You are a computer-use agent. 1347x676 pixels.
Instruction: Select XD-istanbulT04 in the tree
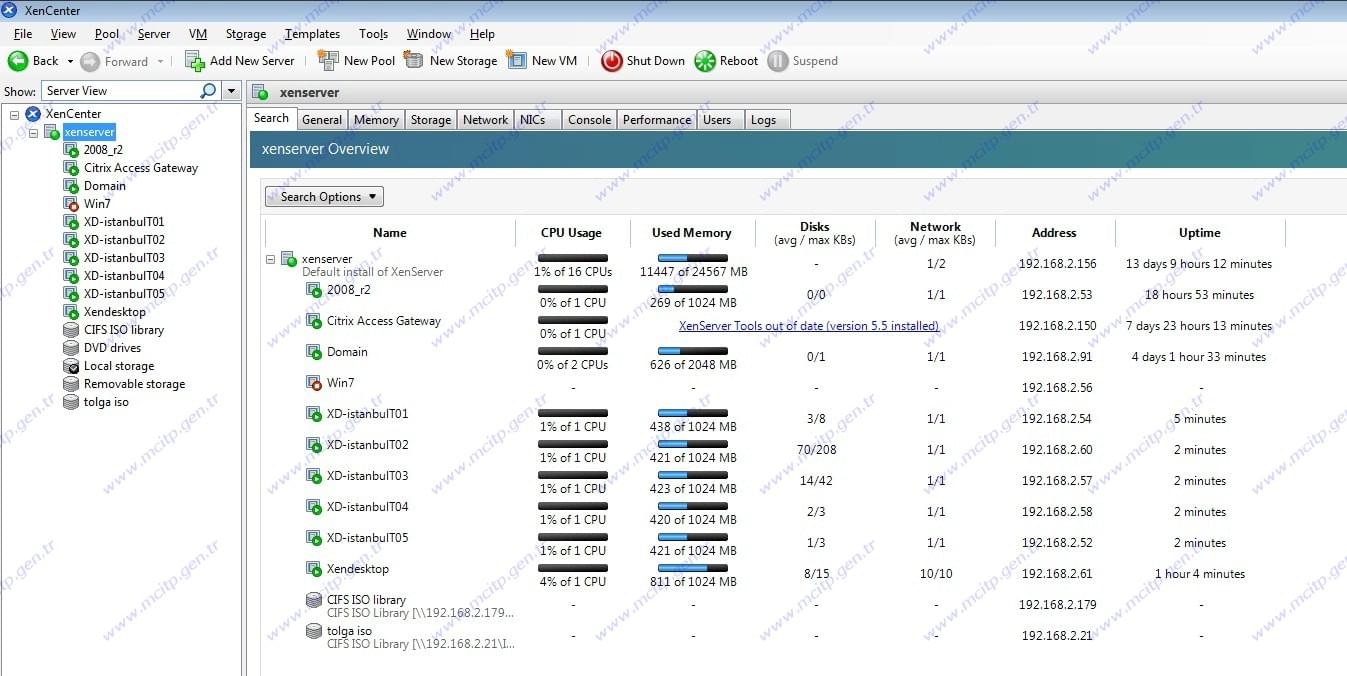[124, 276]
